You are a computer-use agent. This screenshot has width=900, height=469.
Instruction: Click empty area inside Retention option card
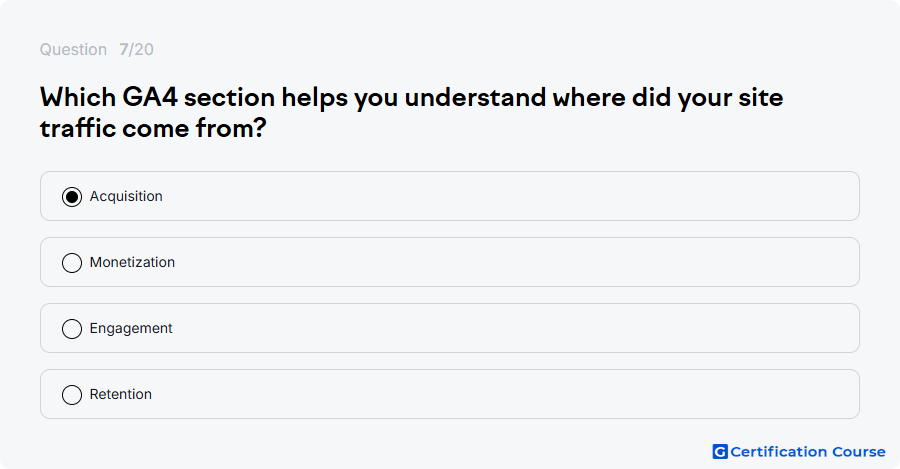click(x=505, y=394)
